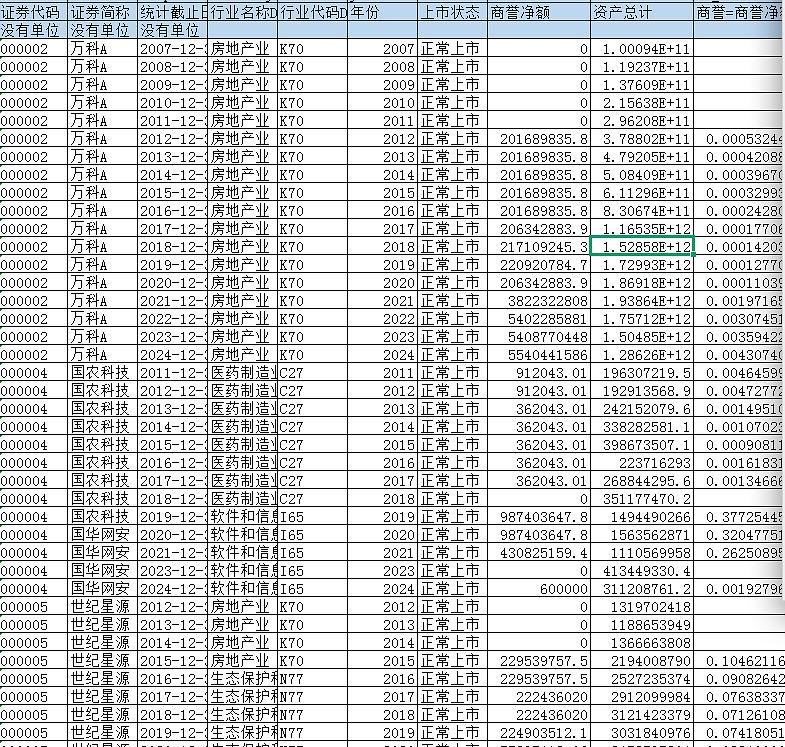
Task: Select 000004 code in 国农科技 2014 row
Action: 34,427
